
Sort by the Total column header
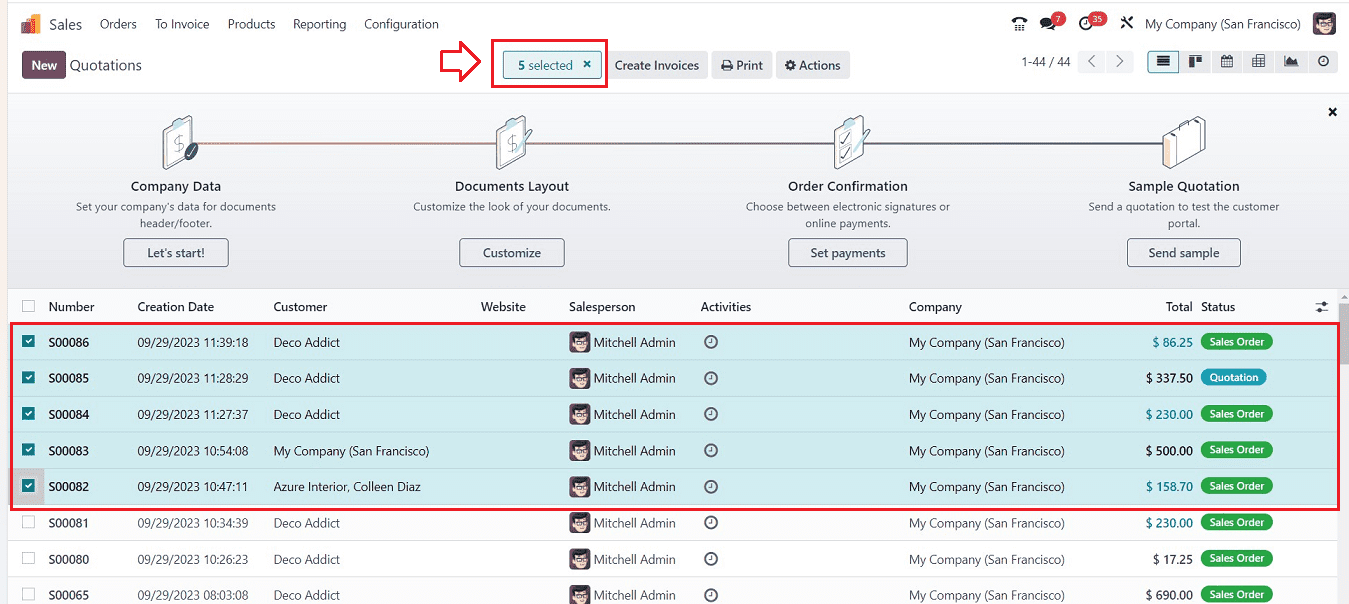pyautogui.click(x=1179, y=307)
